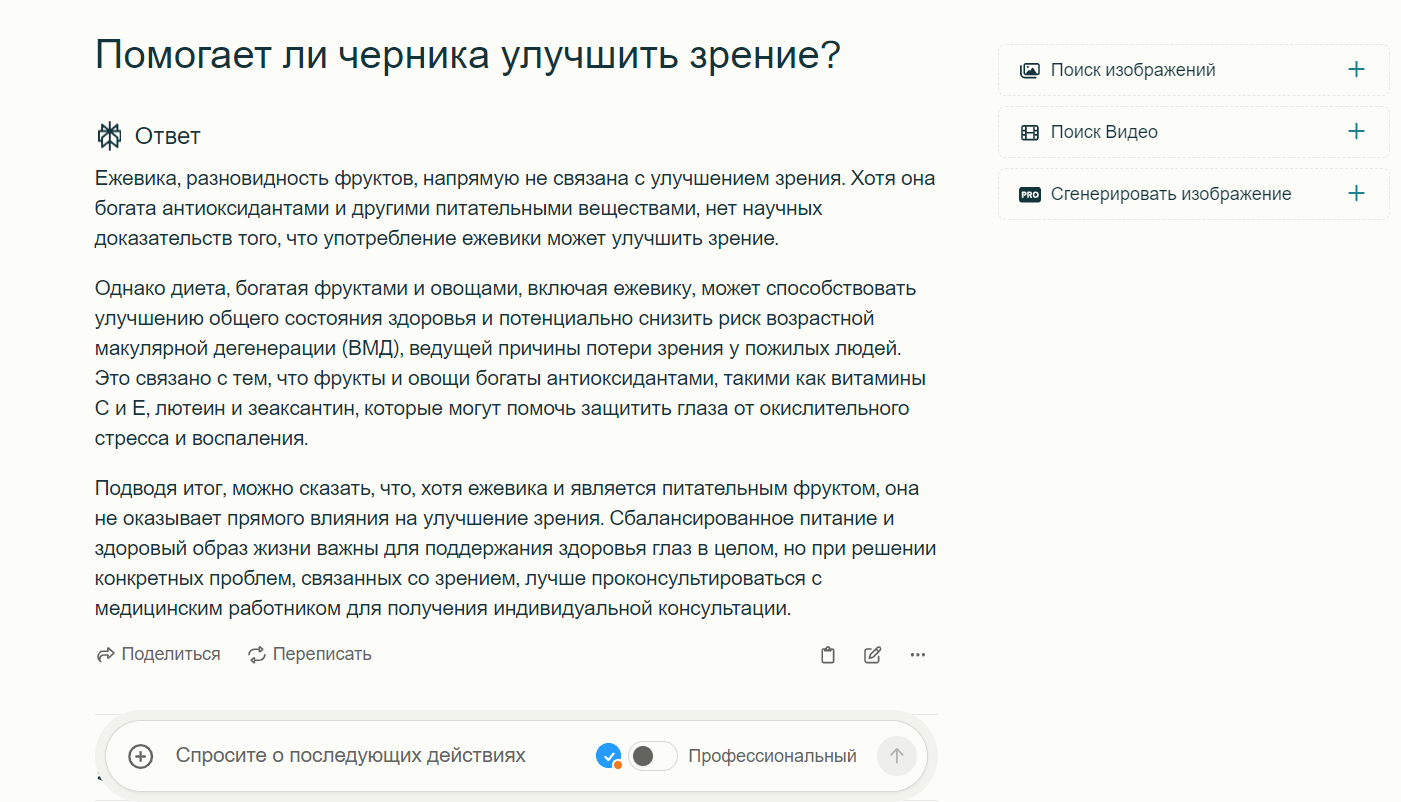Select the Поиск изображений label

[1132, 70]
